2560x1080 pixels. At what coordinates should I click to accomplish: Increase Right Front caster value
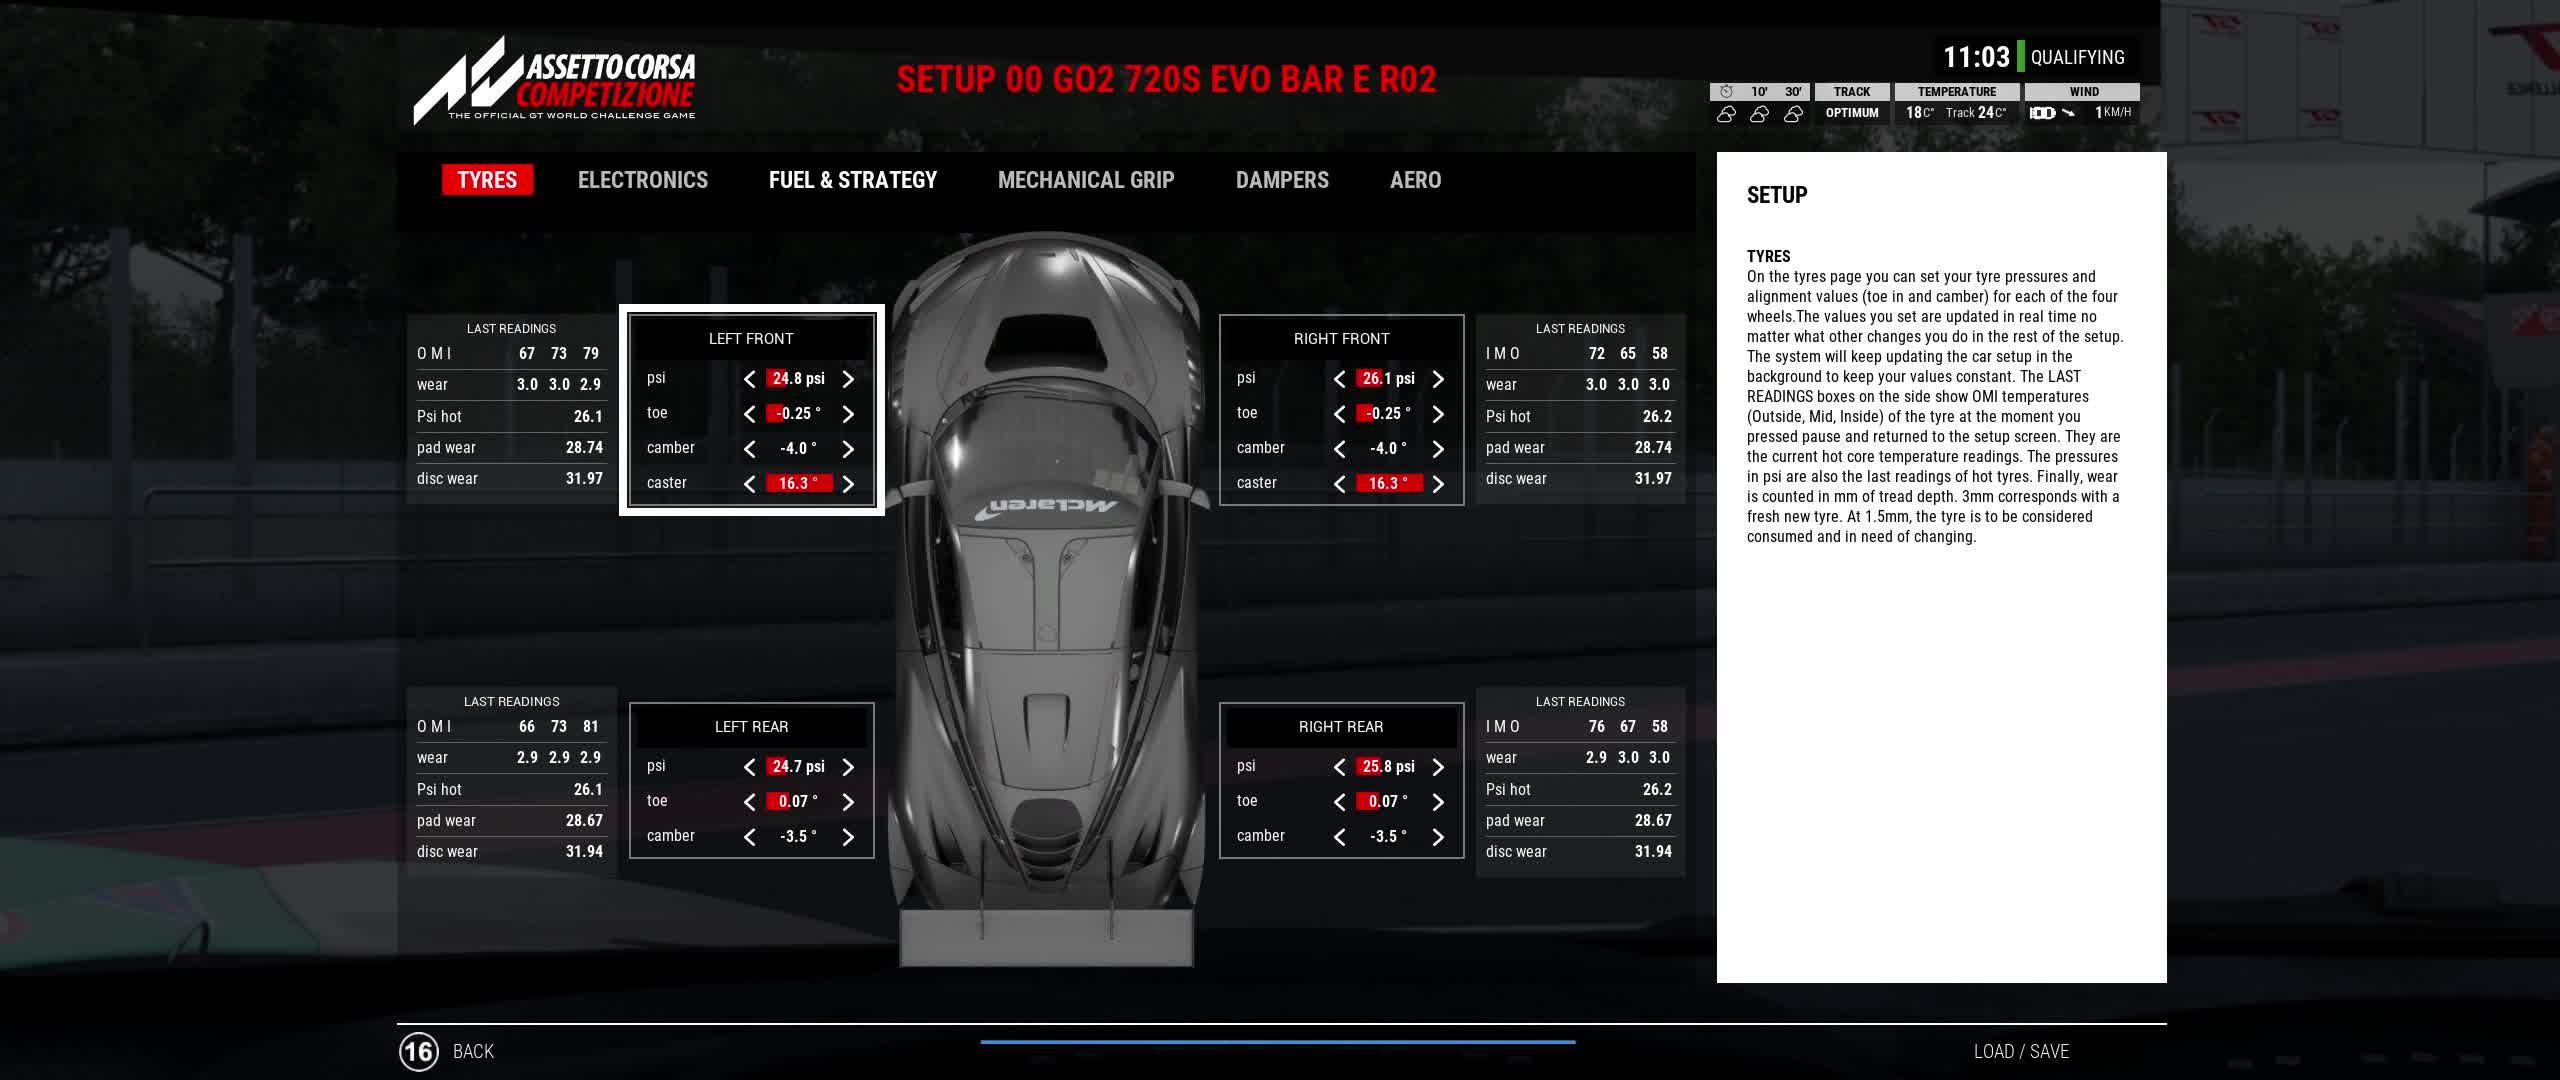[x=1438, y=484]
